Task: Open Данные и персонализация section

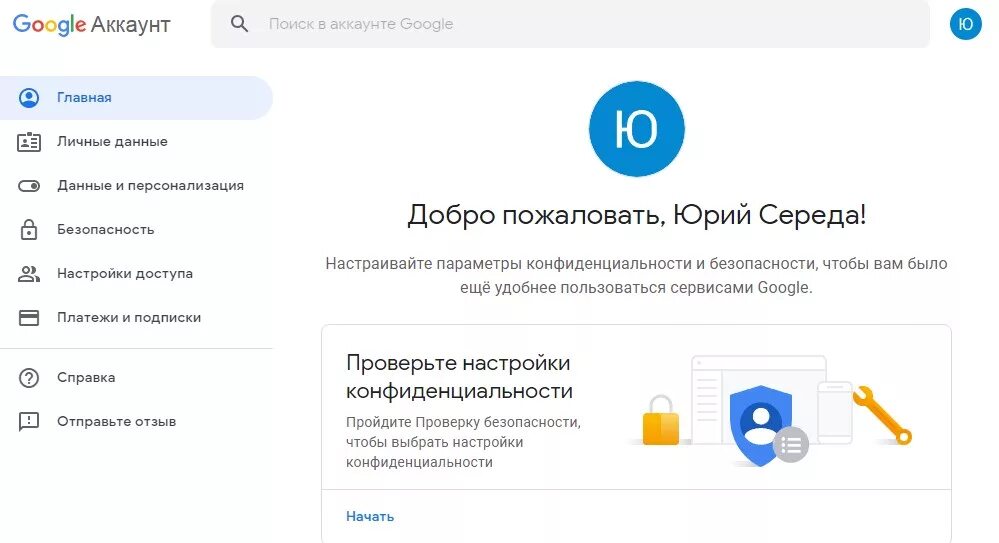Action: 136,185
